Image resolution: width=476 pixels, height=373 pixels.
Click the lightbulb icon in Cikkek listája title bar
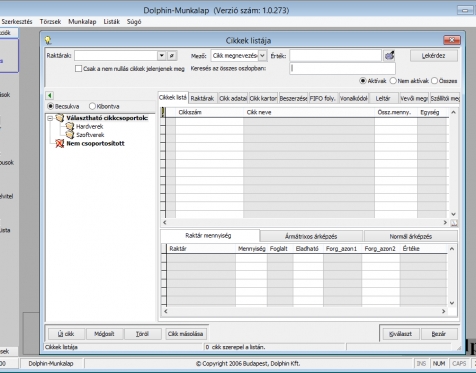pos(48,40)
